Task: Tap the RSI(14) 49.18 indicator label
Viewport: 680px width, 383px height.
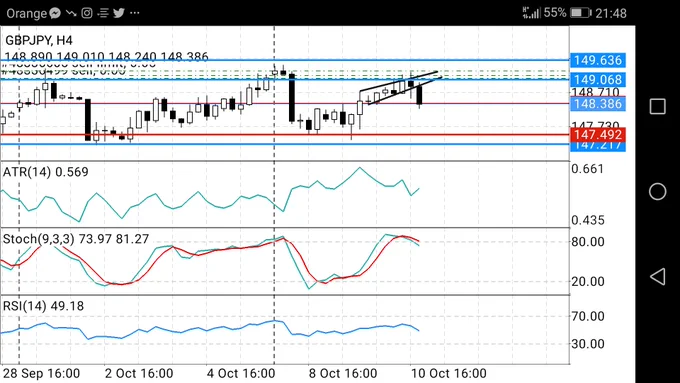Action: pyautogui.click(x=43, y=306)
